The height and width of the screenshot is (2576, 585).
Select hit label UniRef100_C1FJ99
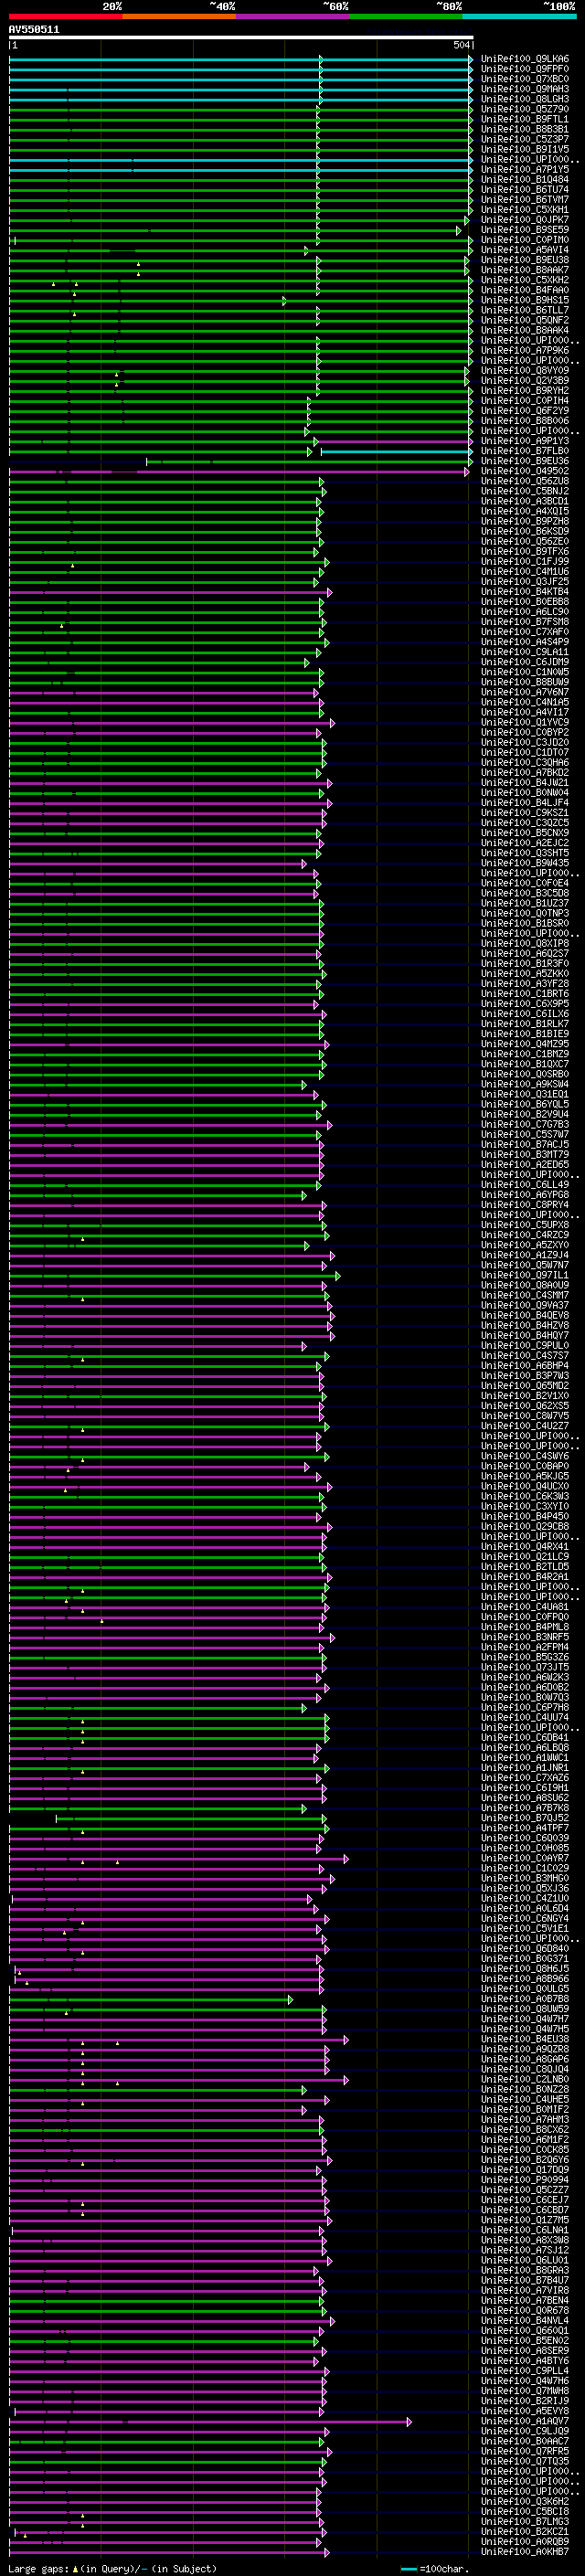[525, 562]
